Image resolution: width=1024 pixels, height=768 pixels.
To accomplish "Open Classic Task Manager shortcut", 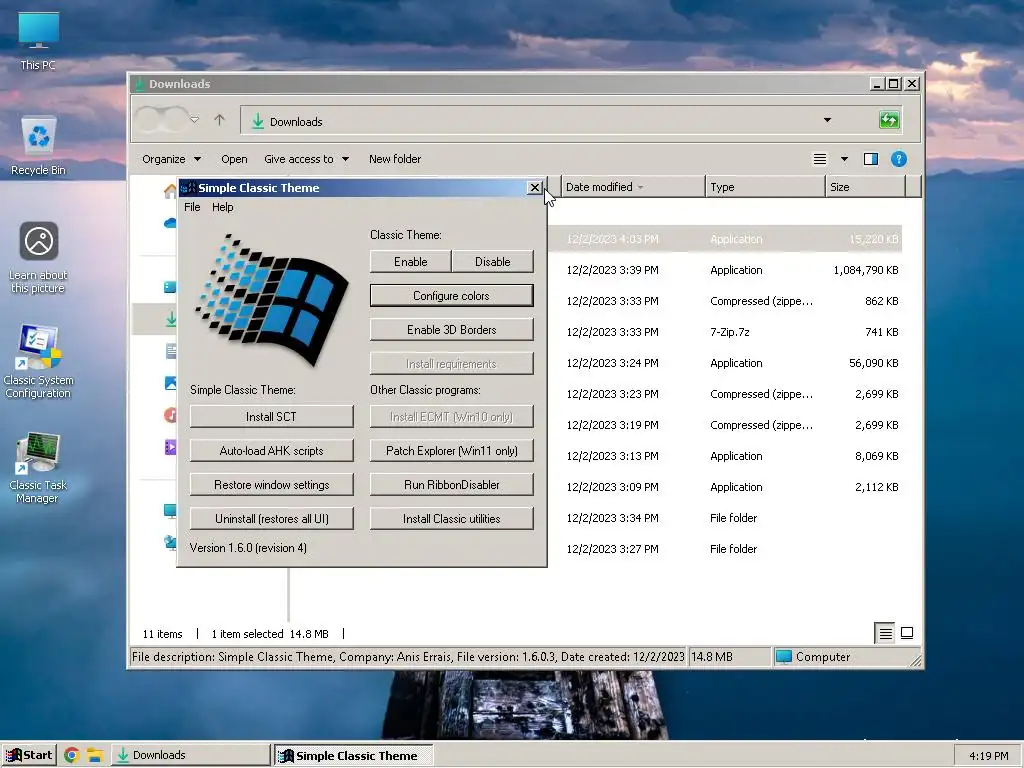I will click(38, 468).
